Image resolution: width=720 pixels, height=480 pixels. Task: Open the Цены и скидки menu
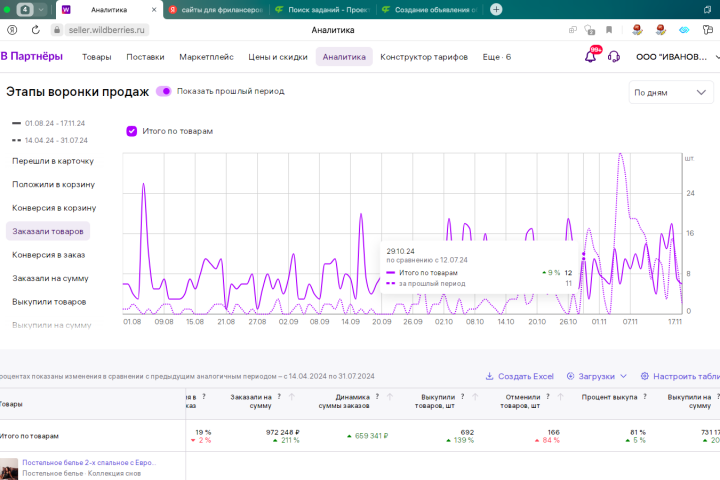(278, 57)
